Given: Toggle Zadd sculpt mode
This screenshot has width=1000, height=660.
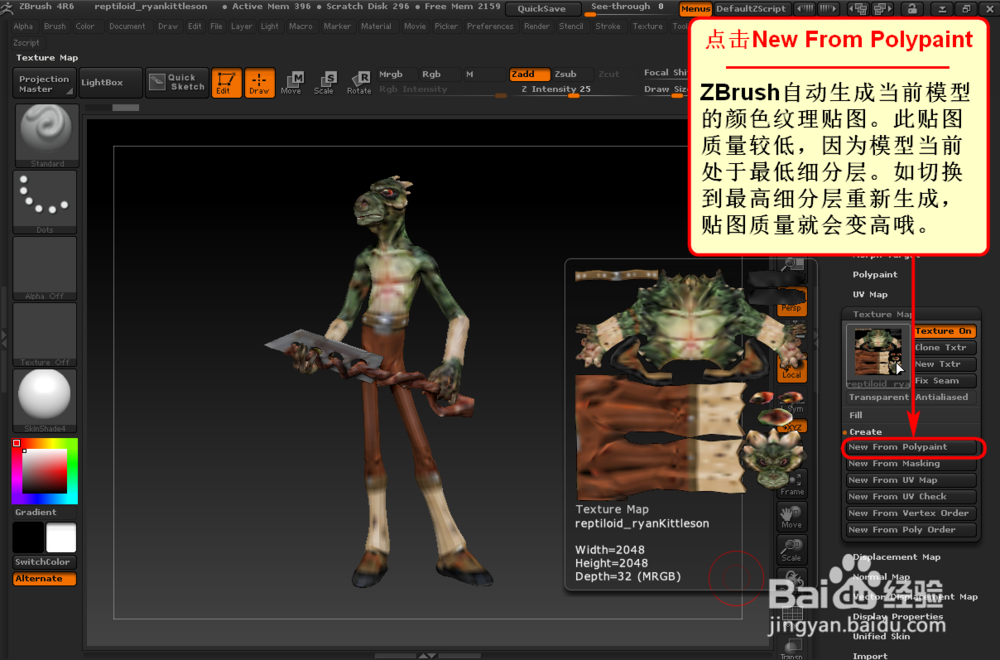Looking at the screenshot, I should (x=529, y=74).
